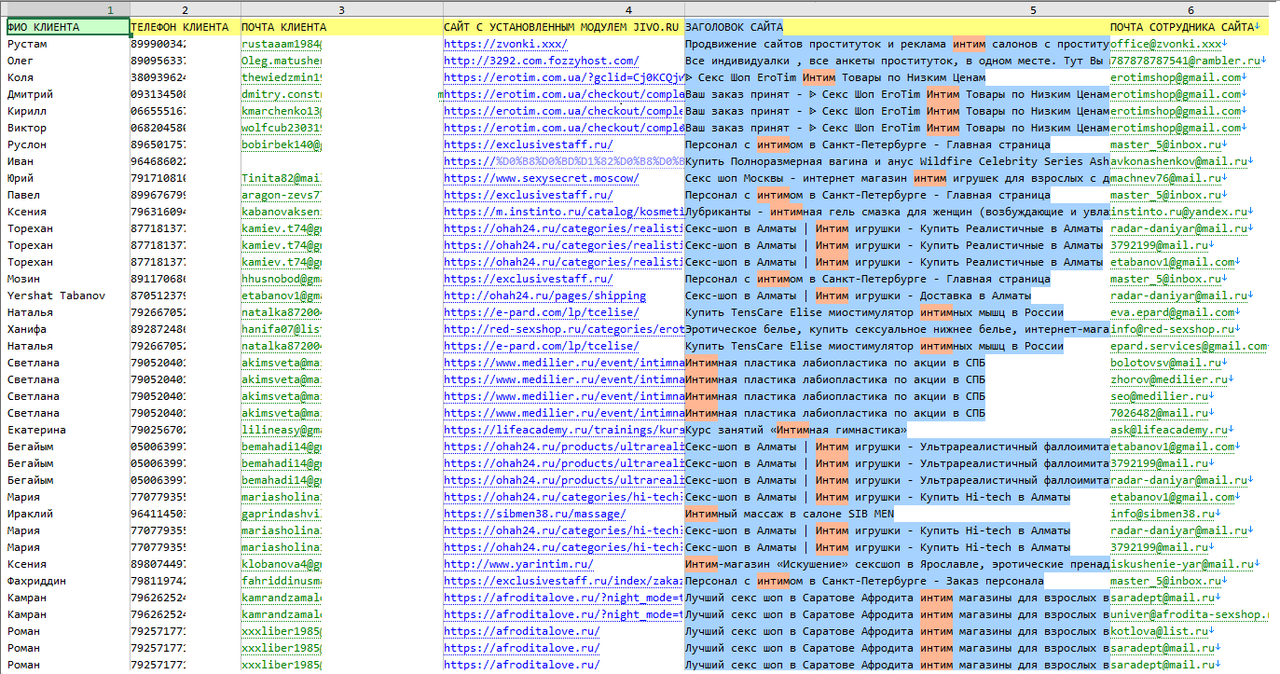The image size is (1280, 674).
Task: Click the seo@medilier.ru email
Action: pyautogui.click(x=1159, y=397)
